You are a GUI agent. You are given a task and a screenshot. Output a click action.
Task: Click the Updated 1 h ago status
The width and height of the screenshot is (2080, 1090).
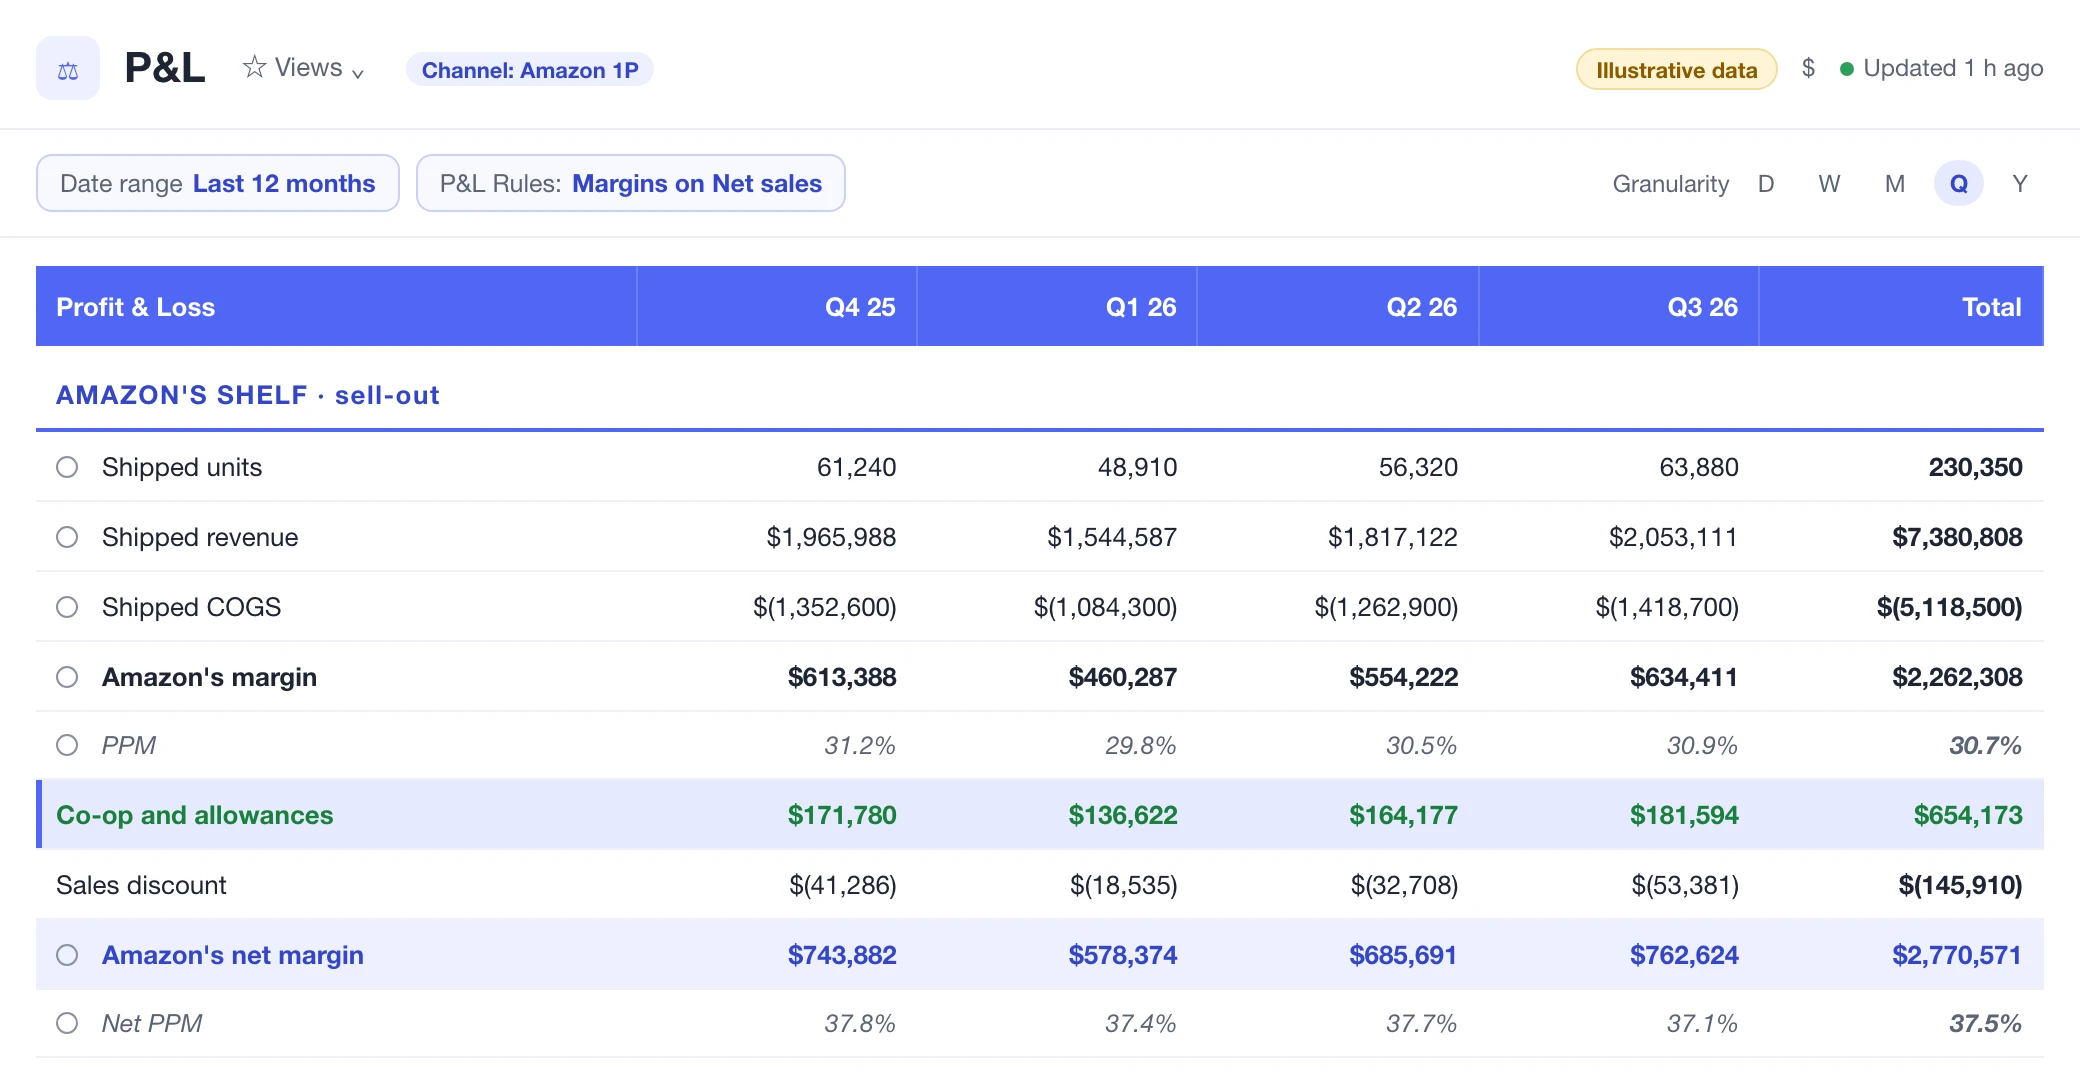point(1942,68)
